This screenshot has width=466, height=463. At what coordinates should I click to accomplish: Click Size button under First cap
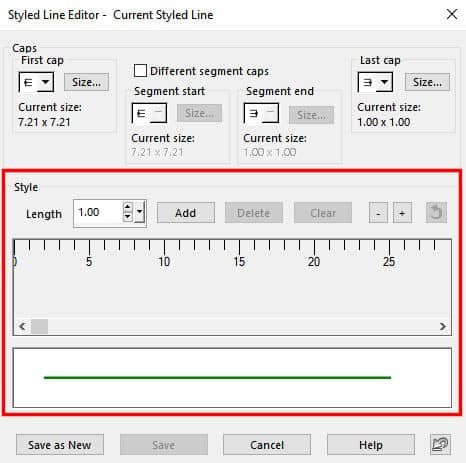[x=86, y=82]
